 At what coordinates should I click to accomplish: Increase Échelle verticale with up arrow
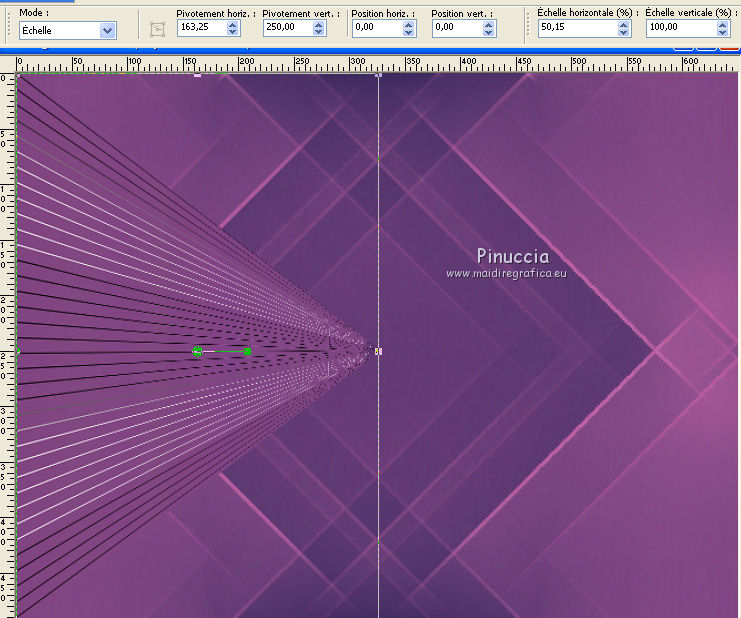723,25
